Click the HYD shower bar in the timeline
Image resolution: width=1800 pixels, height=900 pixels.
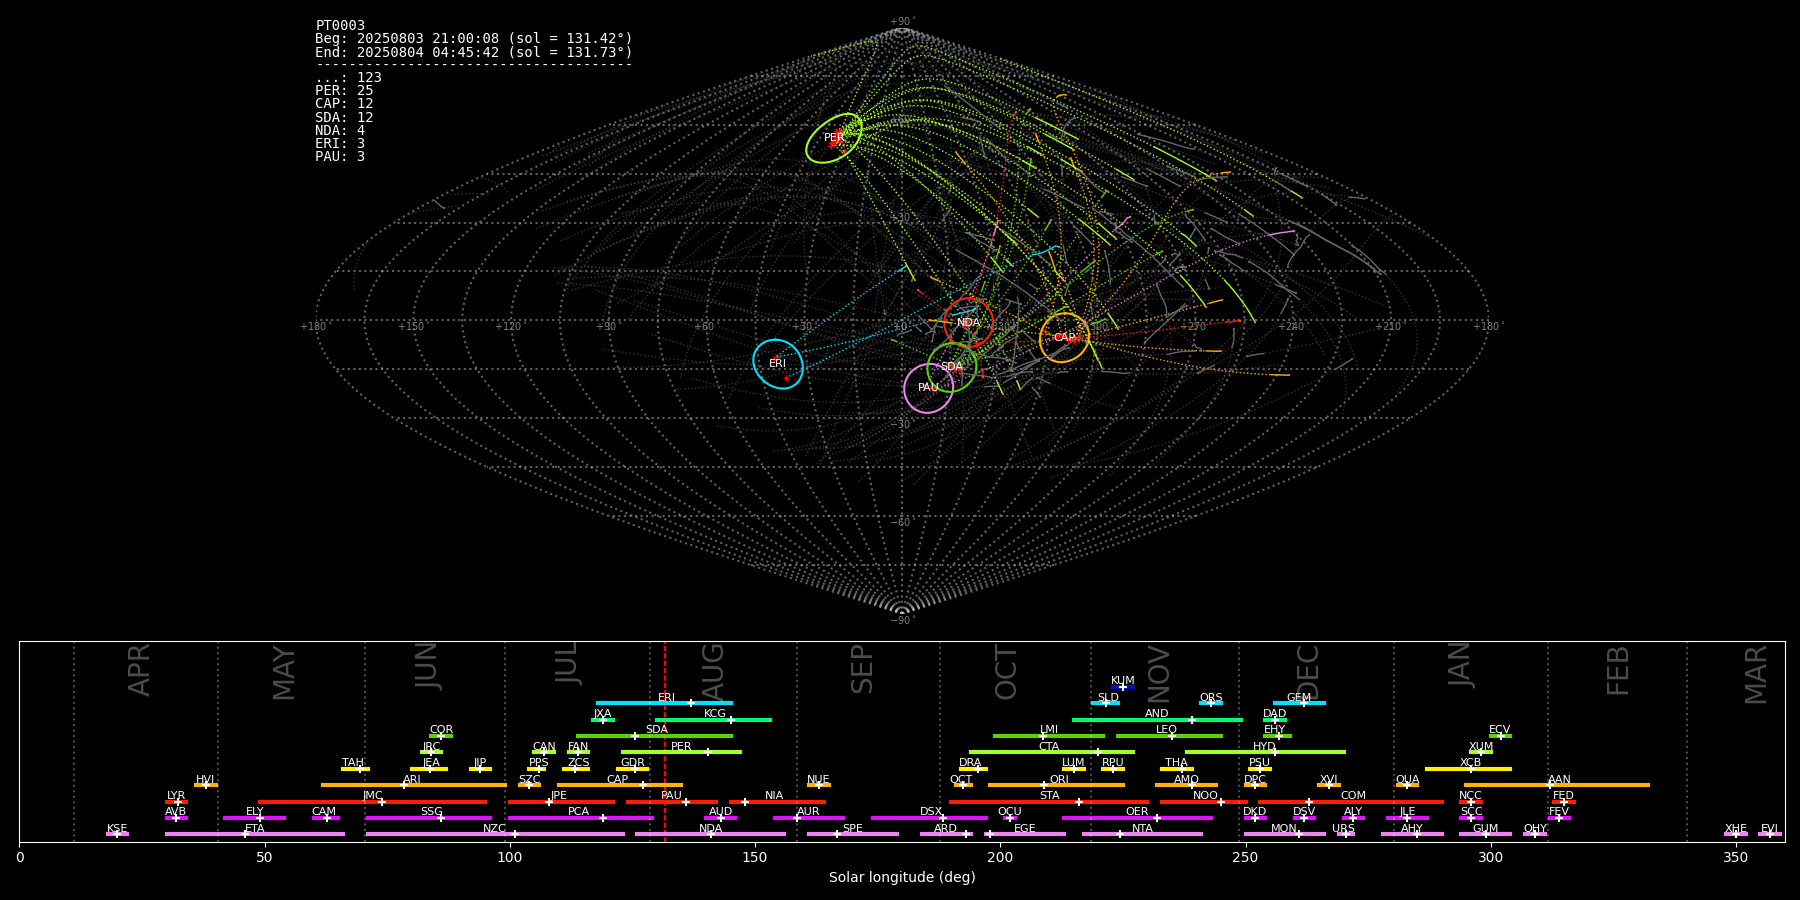1265,752
